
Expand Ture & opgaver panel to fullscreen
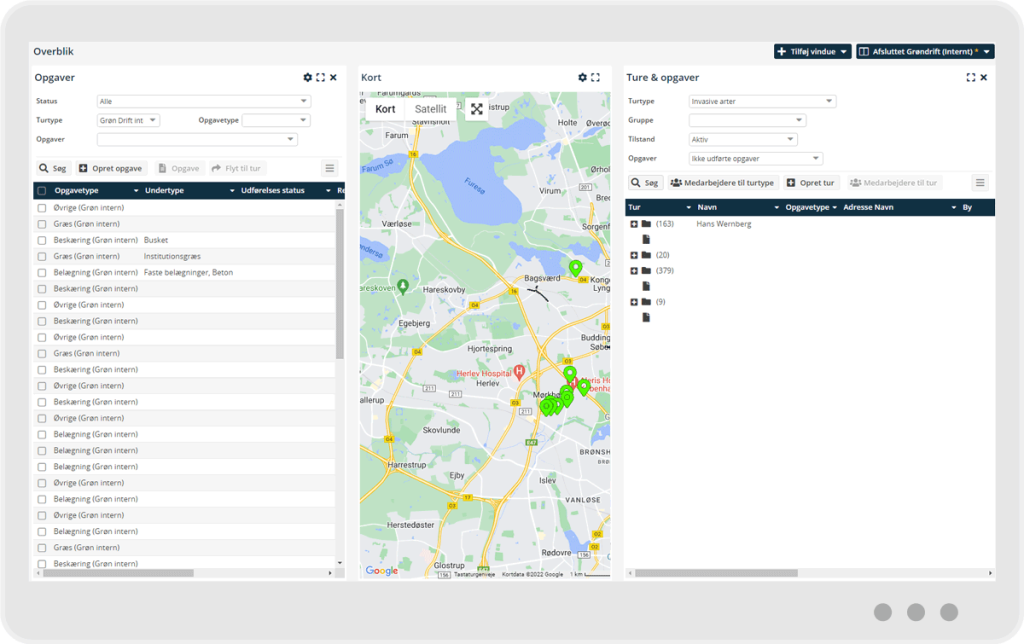(x=971, y=77)
